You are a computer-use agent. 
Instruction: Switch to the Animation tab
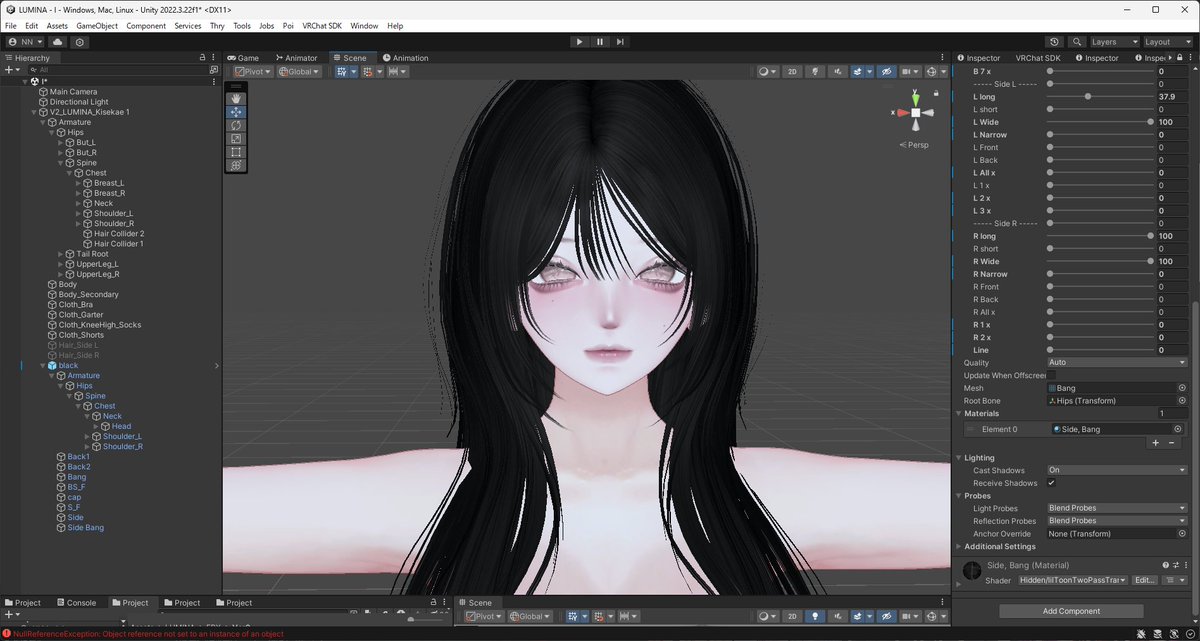(x=404, y=58)
